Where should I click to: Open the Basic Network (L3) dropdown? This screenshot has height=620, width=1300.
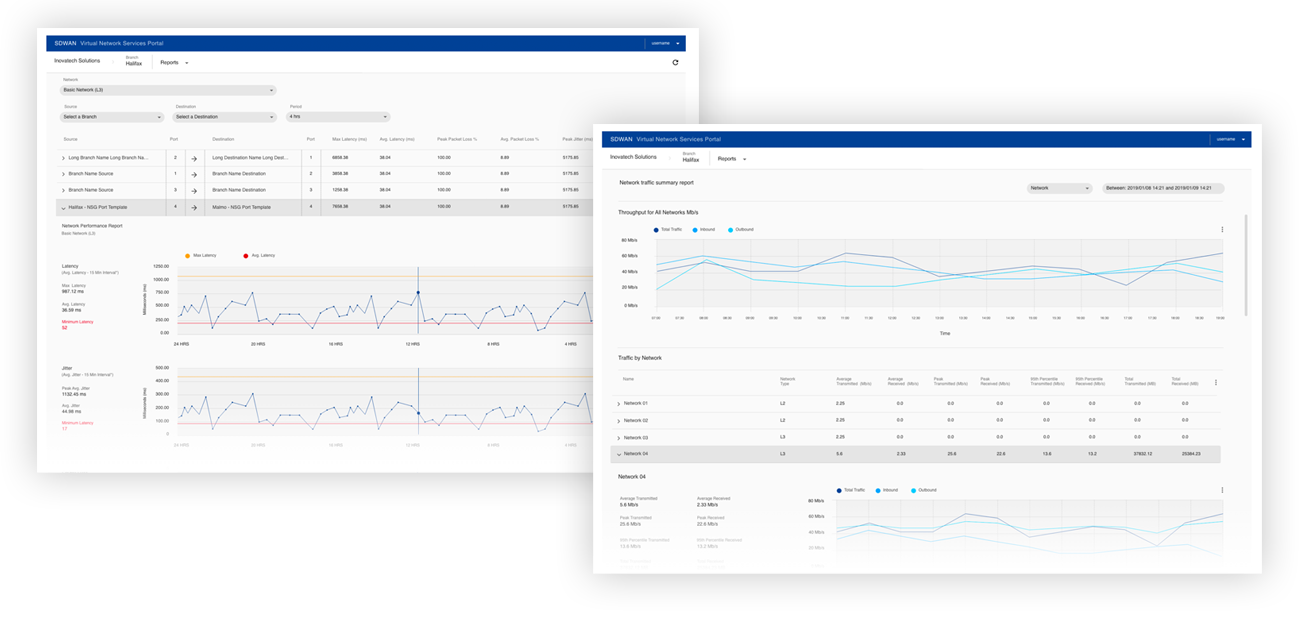(x=167, y=90)
